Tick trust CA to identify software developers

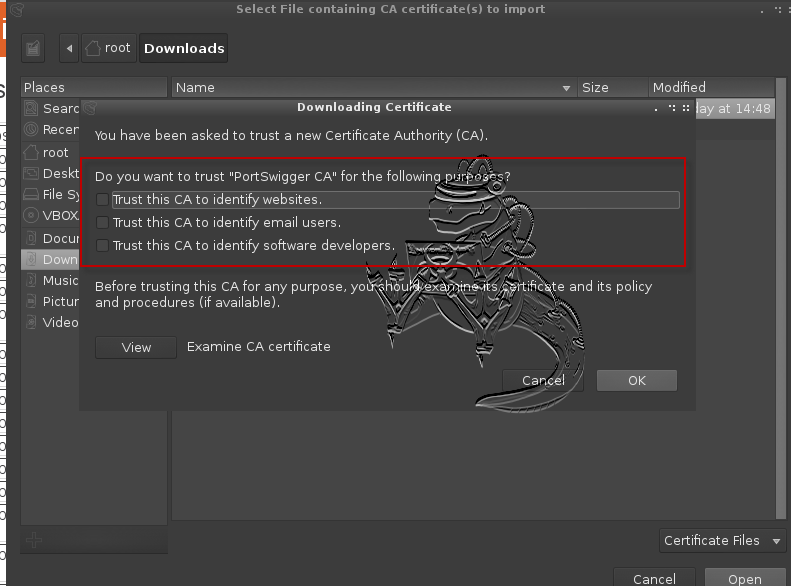102,246
